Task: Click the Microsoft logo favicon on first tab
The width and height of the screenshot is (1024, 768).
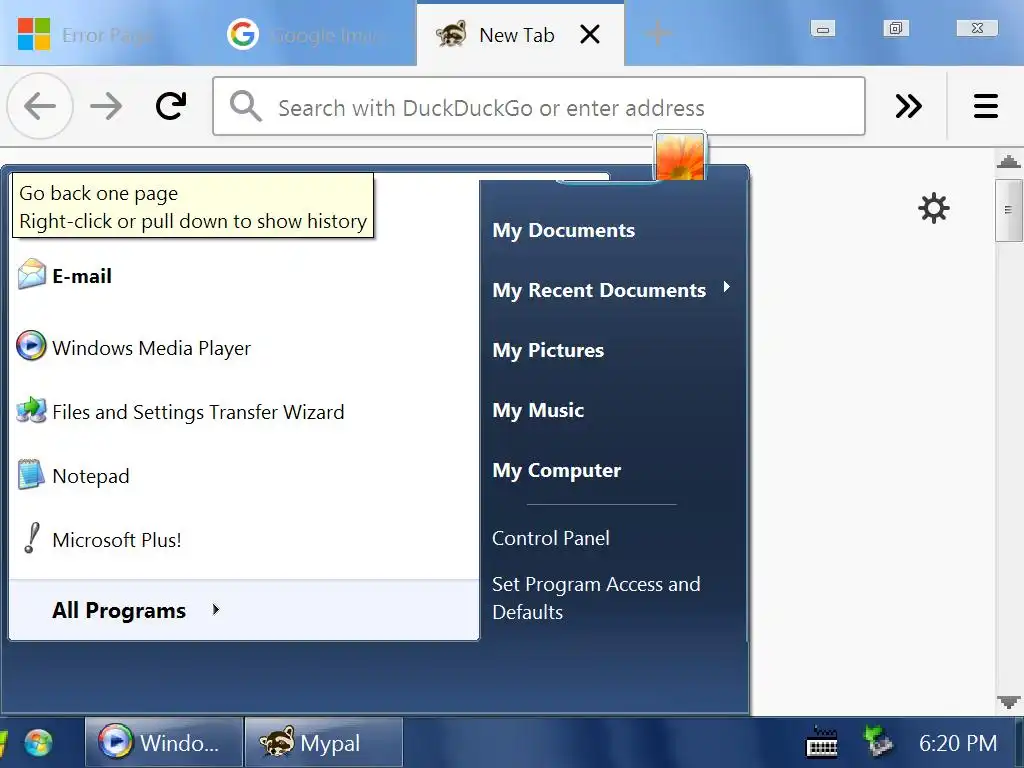Action: [x=34, y=34]
